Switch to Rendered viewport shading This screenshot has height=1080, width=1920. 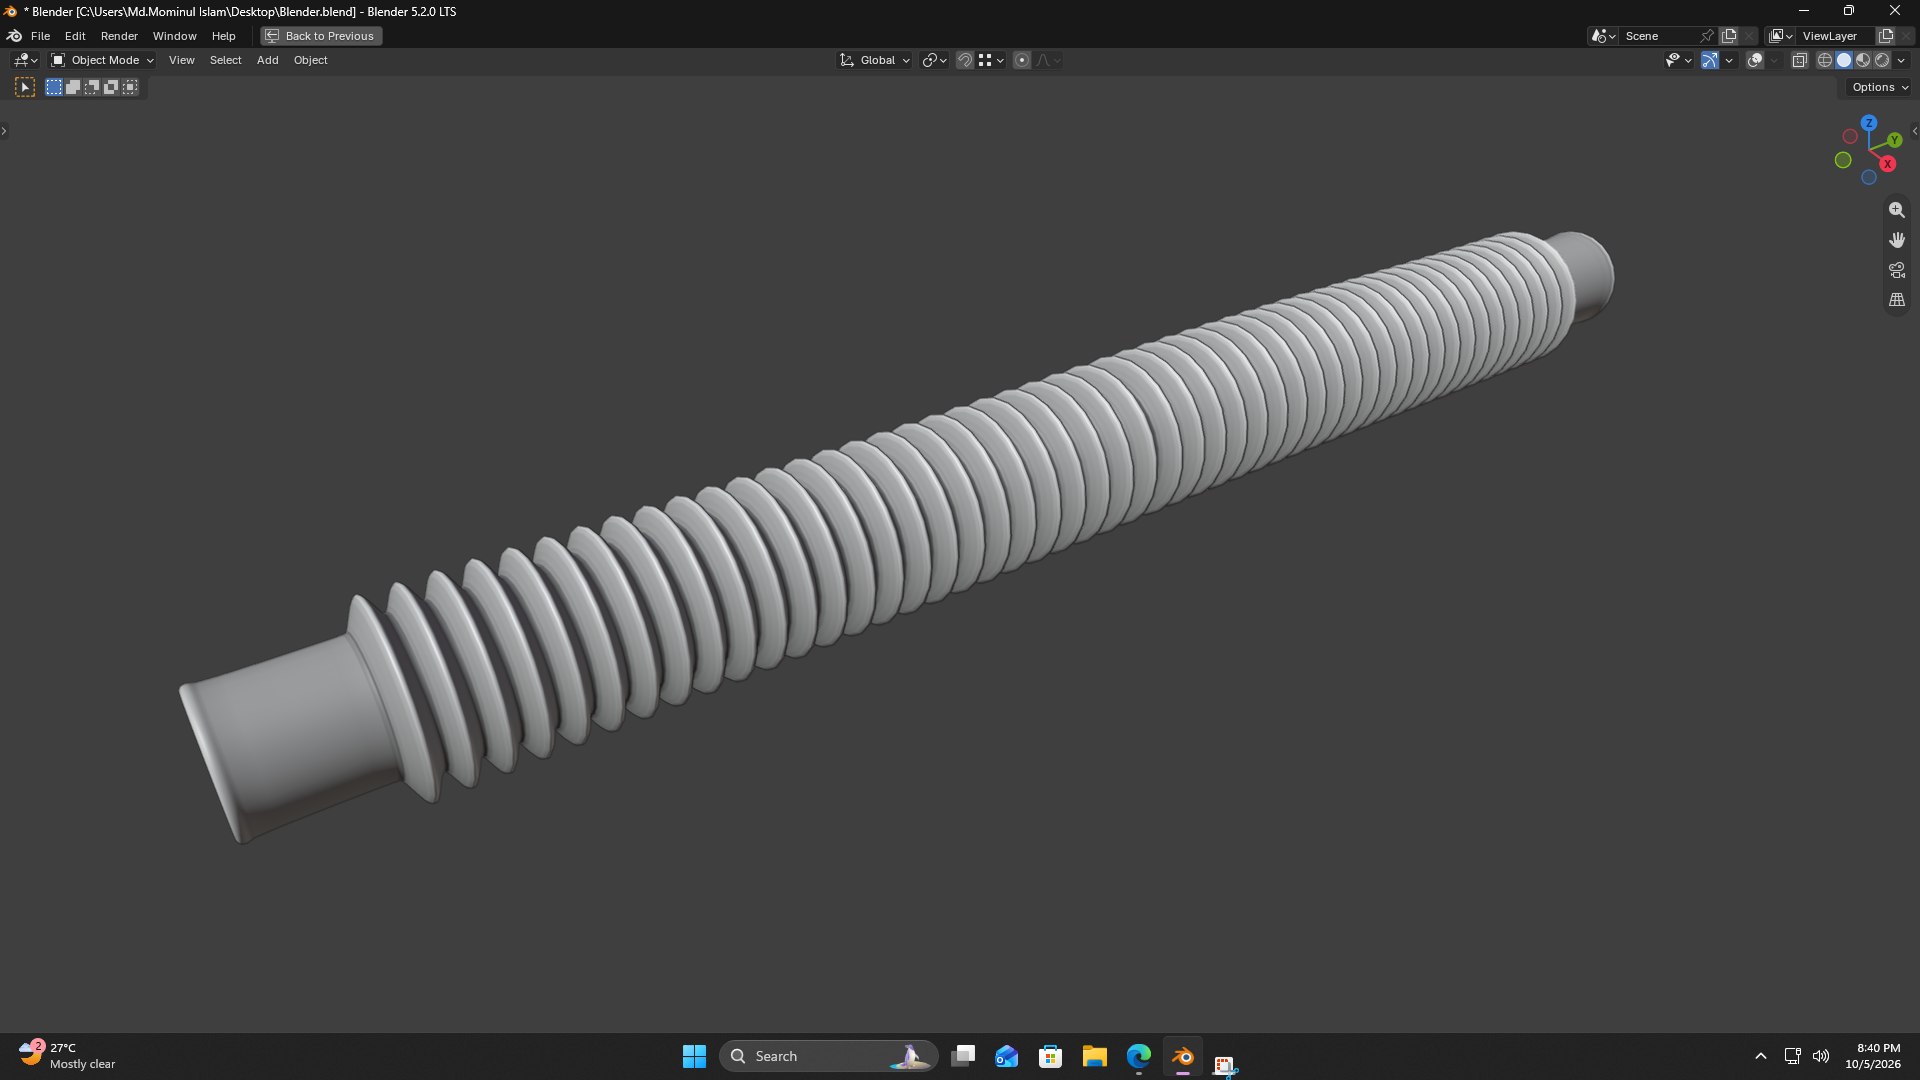[1882, 61]
